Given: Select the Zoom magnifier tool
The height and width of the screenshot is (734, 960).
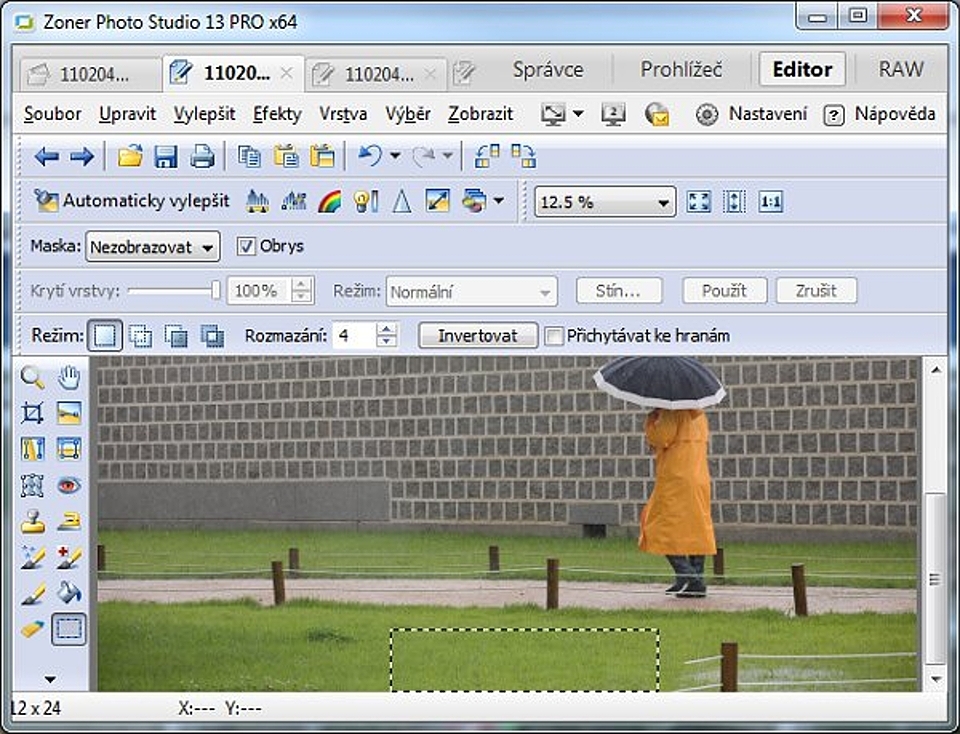Looking at the screenshot, I should point(33,377).
